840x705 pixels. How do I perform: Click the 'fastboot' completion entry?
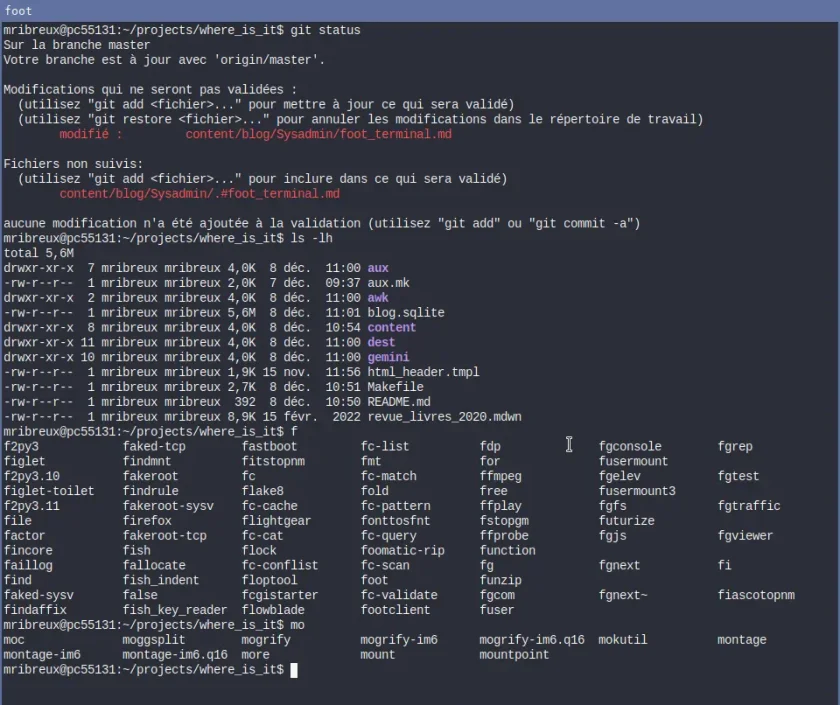[269, 447]
